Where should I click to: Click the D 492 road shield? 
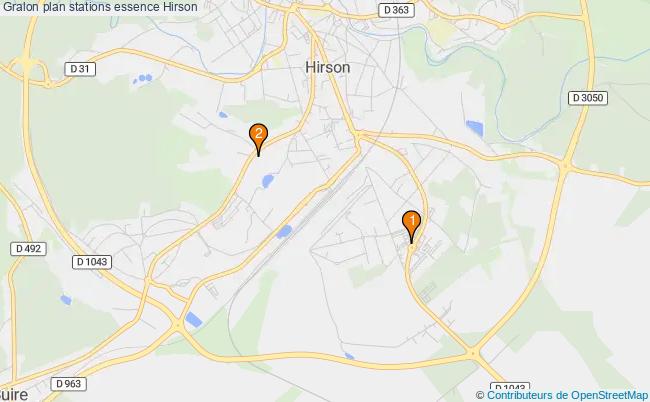[x=28, y=249]
